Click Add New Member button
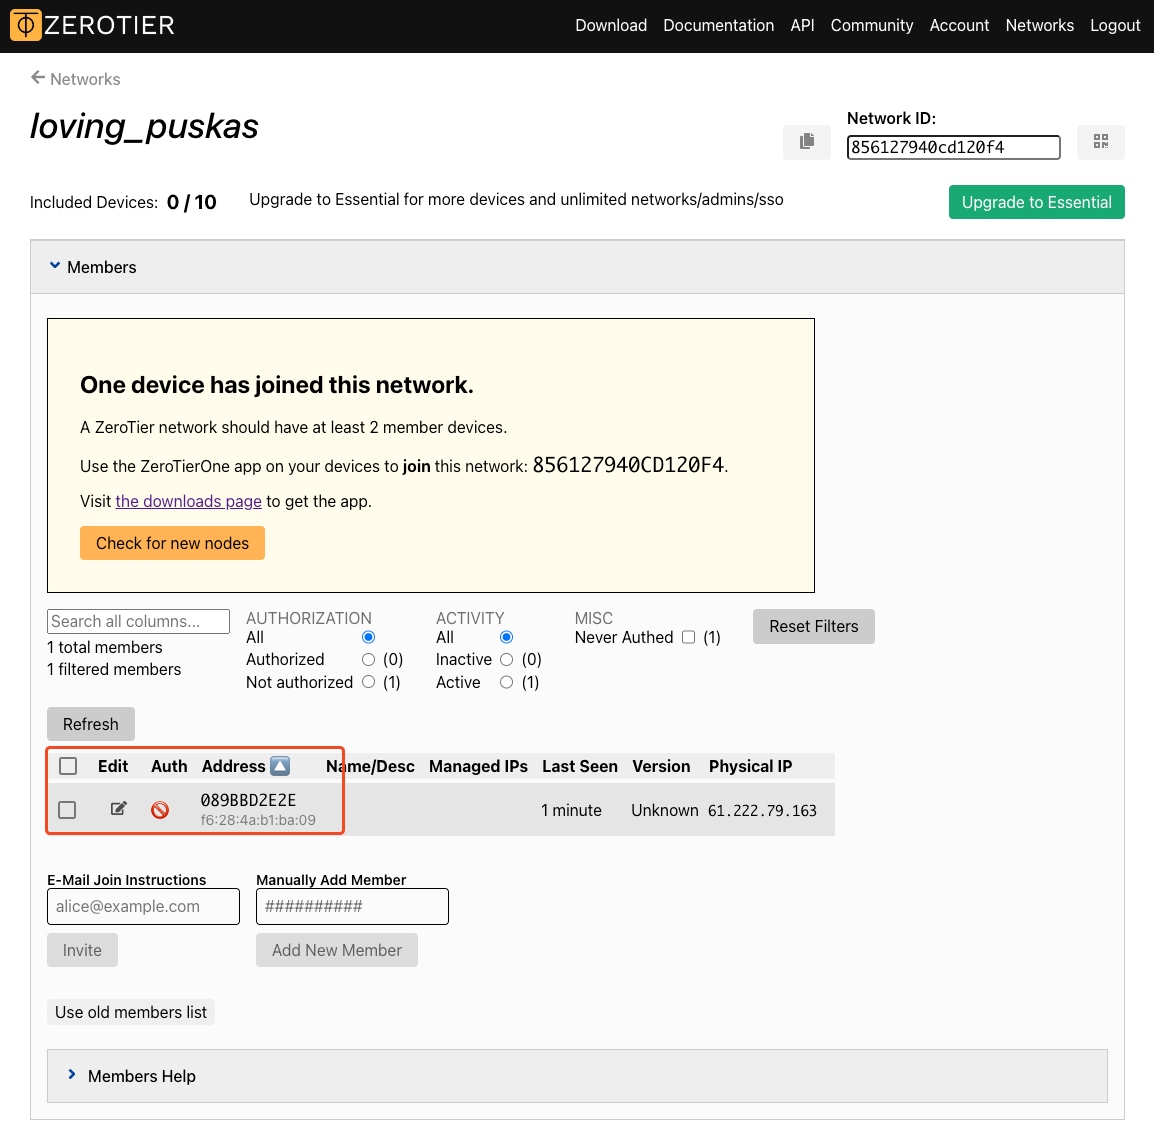The height and width of the screenshot is (1124, 1154). [x=337, y=950]
